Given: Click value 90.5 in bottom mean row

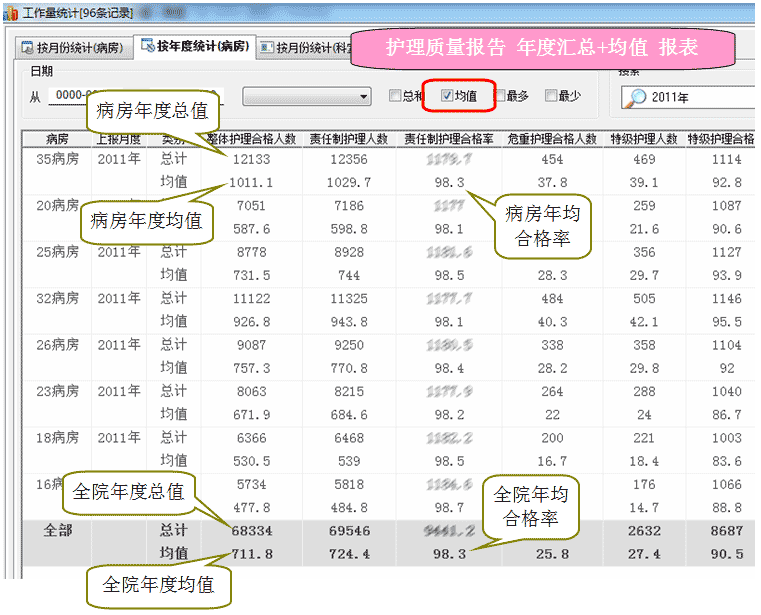Looking at the screenshot, I should click(727, 554).
